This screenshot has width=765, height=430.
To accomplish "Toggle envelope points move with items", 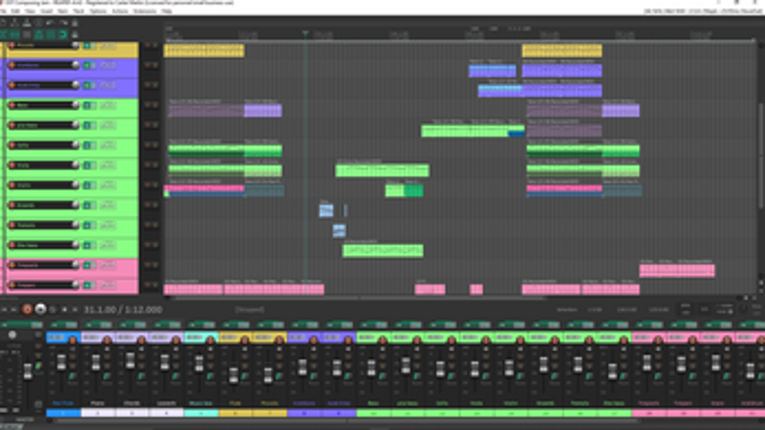I will [38, 35].
